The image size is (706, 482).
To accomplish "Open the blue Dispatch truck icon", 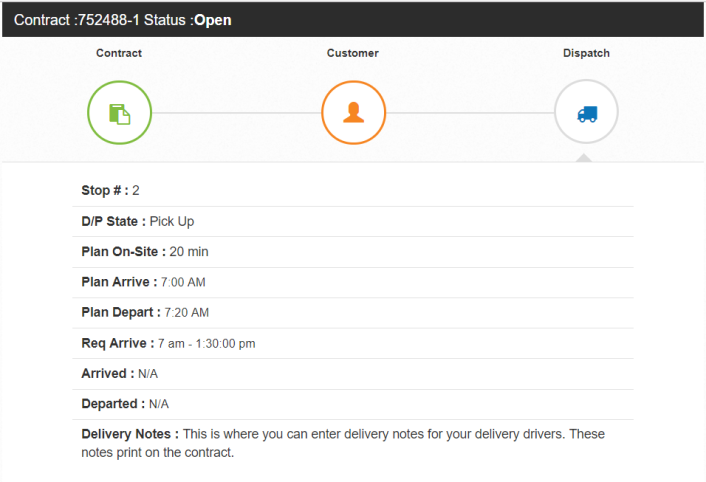I will point(586,112).
